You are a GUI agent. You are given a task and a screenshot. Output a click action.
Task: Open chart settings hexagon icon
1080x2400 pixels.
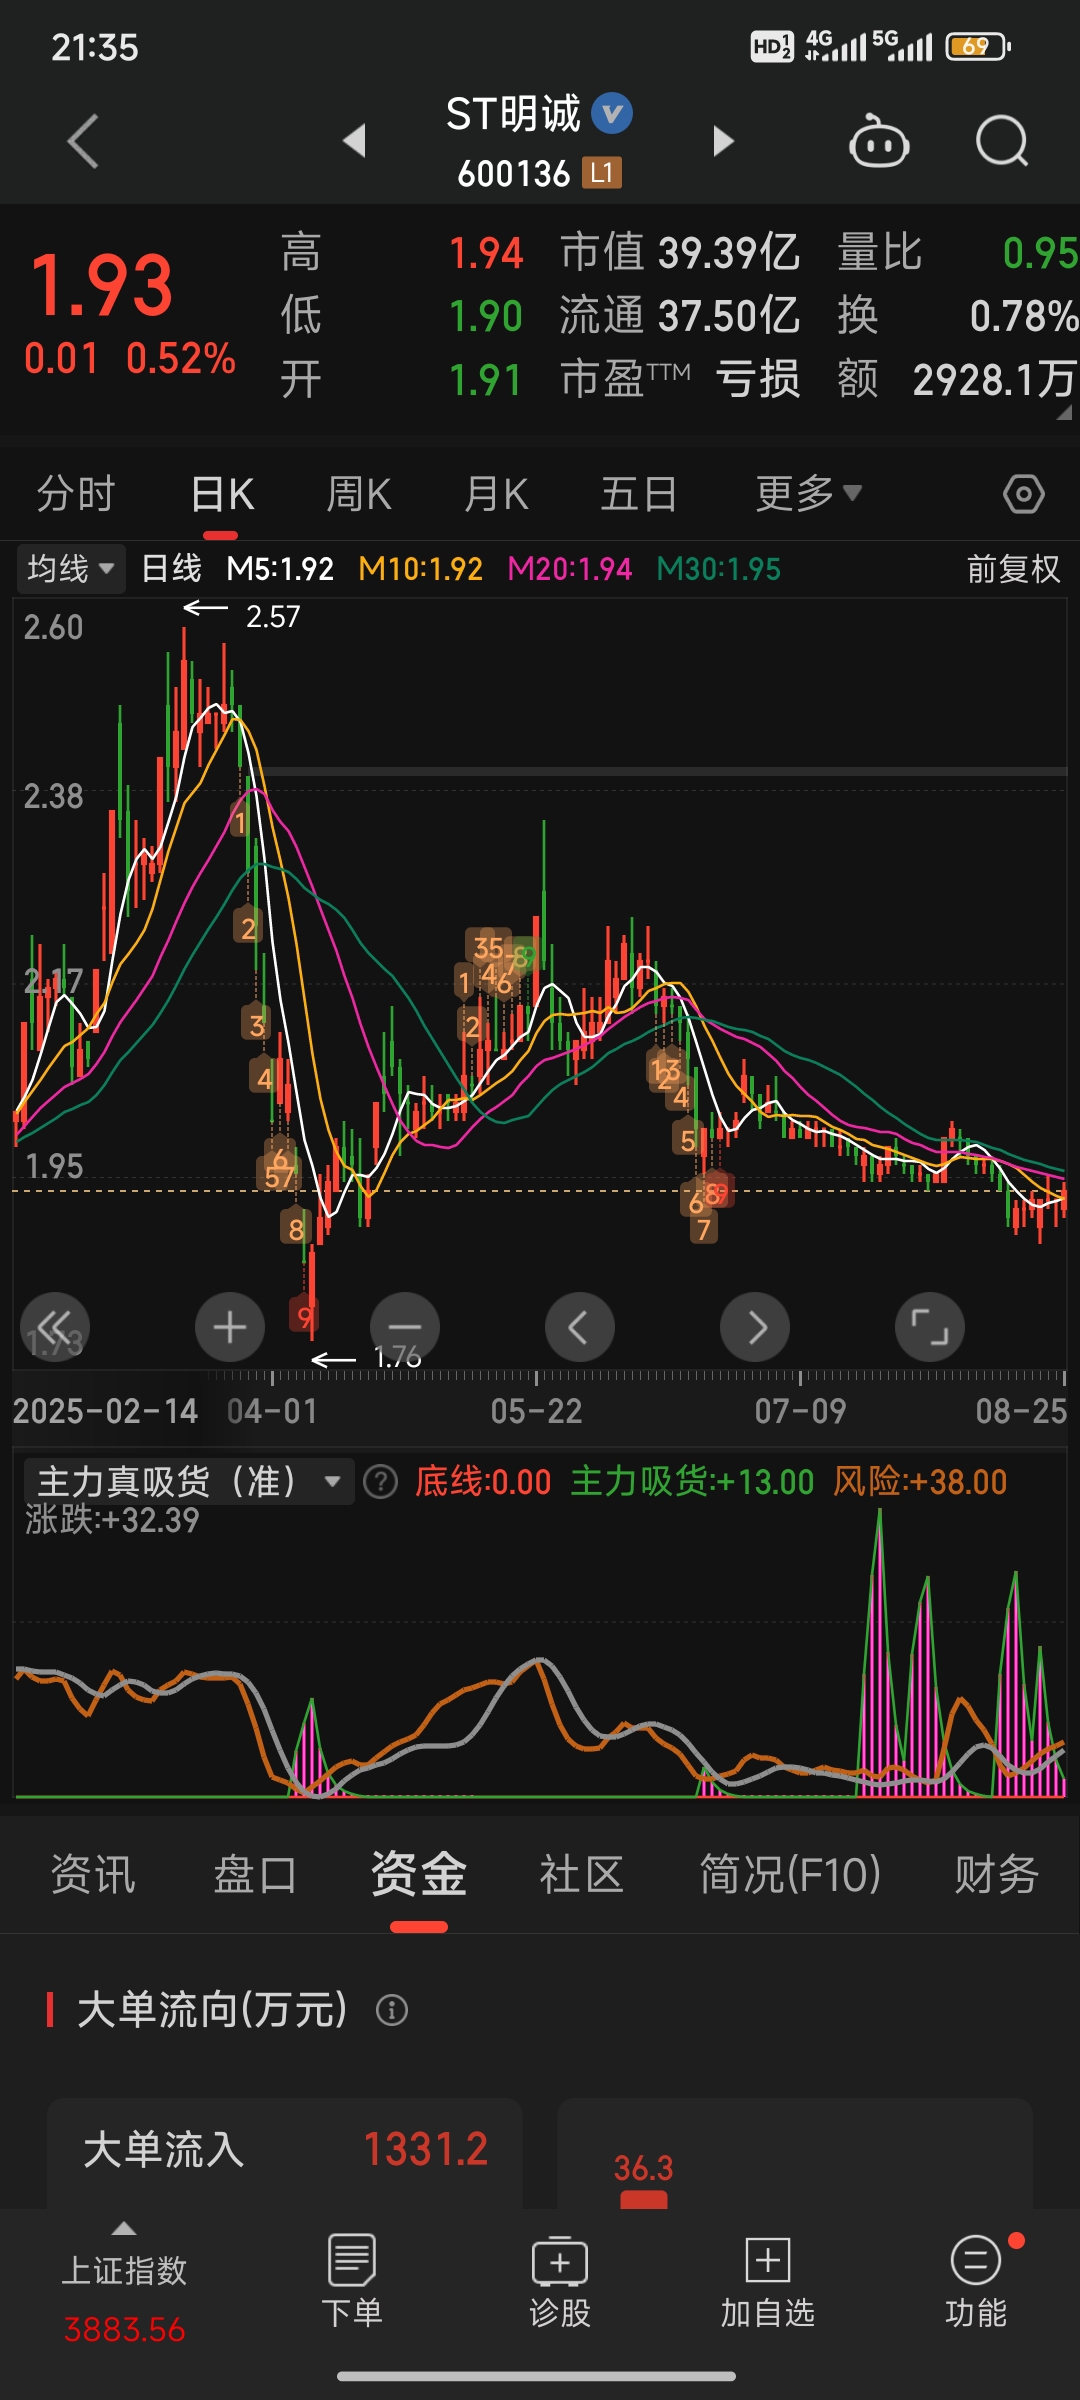click(x=1023, y=494)
